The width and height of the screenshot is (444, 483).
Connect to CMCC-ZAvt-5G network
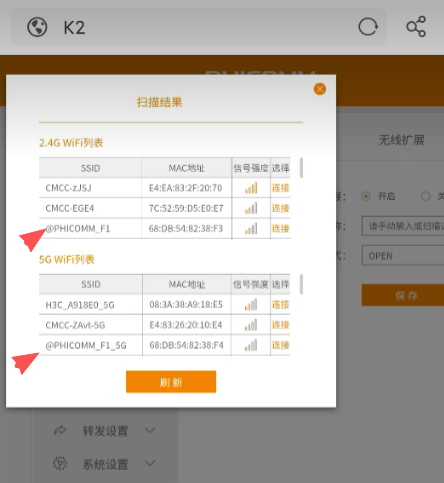(x=280, y=325)
